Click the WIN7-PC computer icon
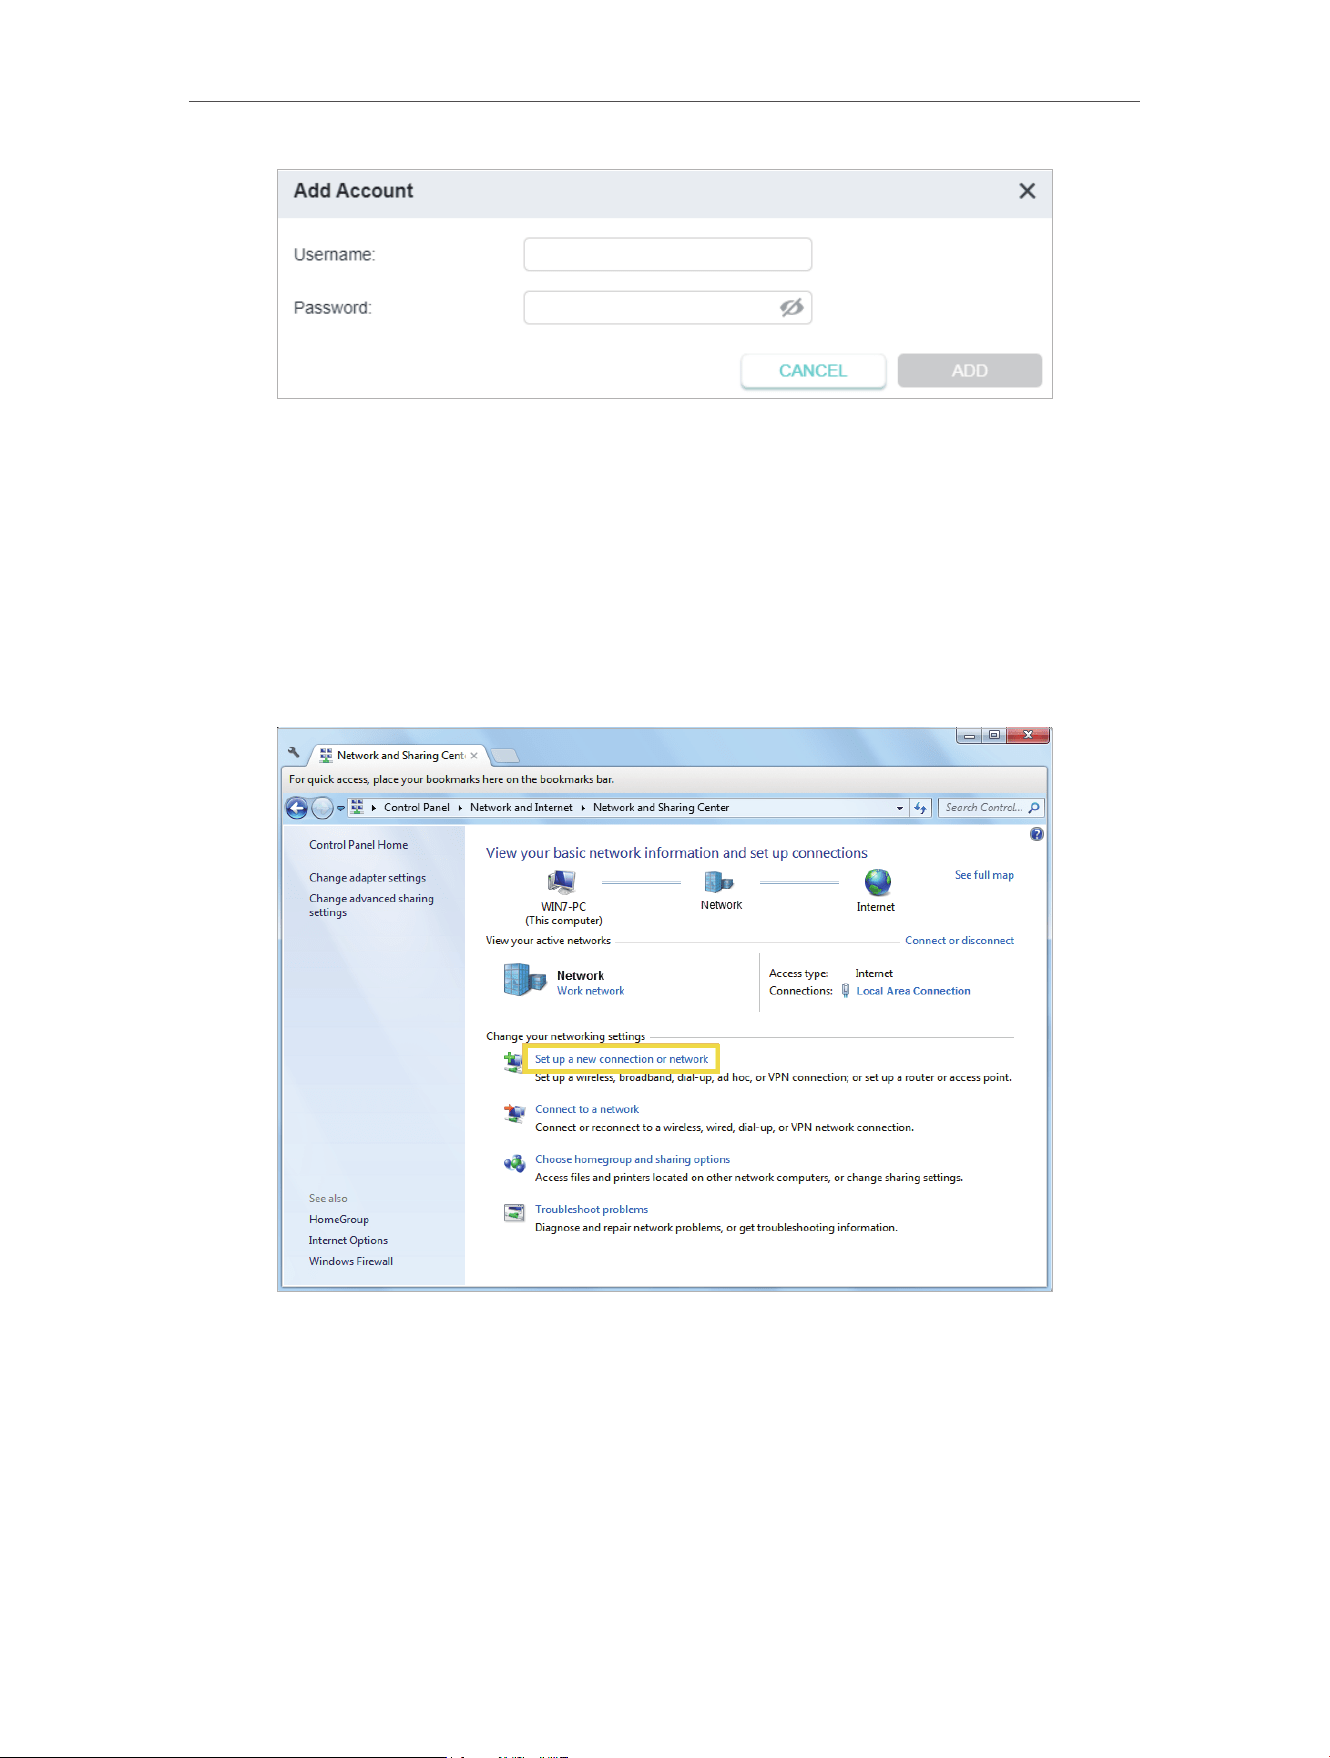Screen dimensions: 1330x1758 click(x=562, y=883)
